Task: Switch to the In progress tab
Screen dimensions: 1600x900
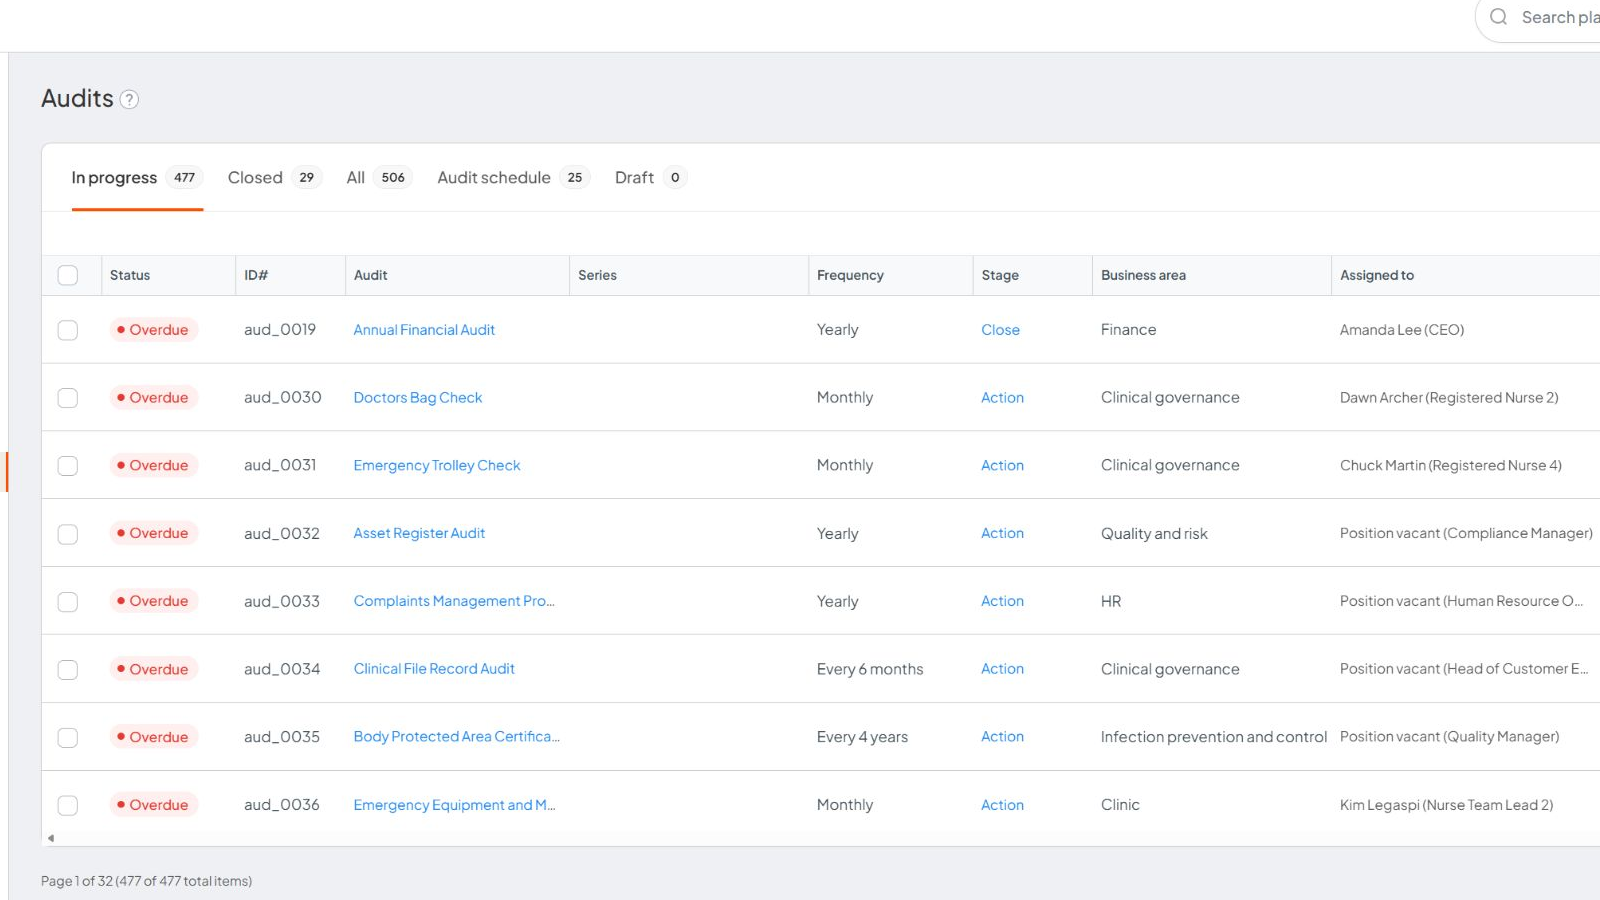Action: (137, 178)
